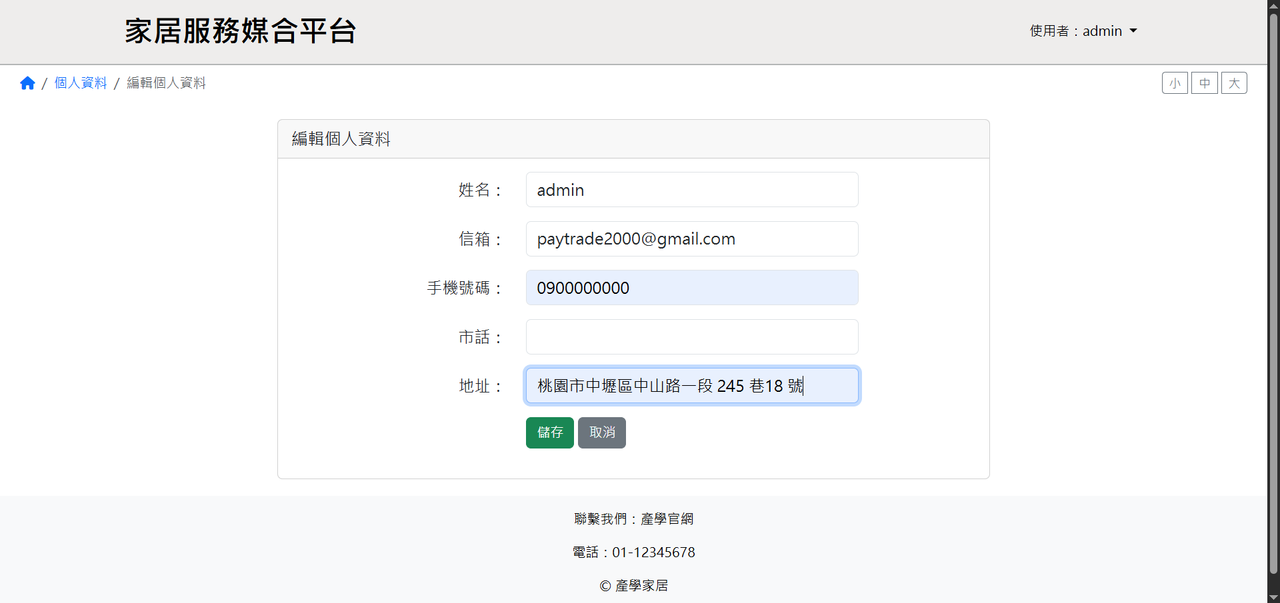Screen dimensions: 1280x603
Task: Focus the 信箱 email input field
Action: point(692,239)
